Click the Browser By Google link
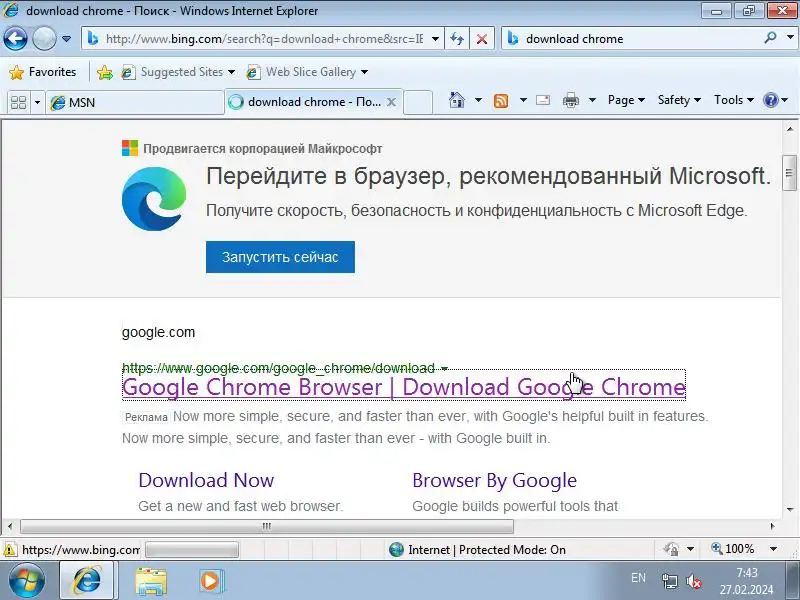The width and height of the screenshot is (800, 600). (494, 480)
